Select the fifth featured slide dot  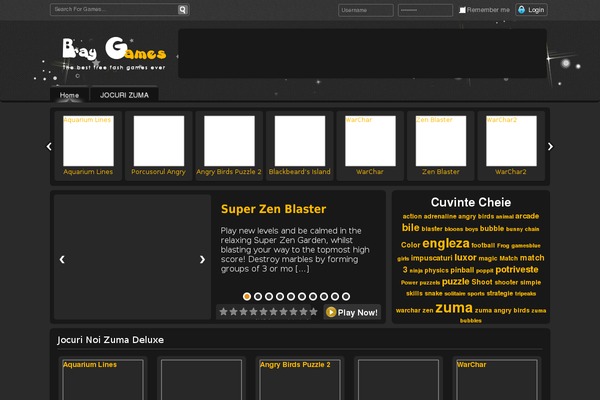pyautogui.click(x=291, y=296)
